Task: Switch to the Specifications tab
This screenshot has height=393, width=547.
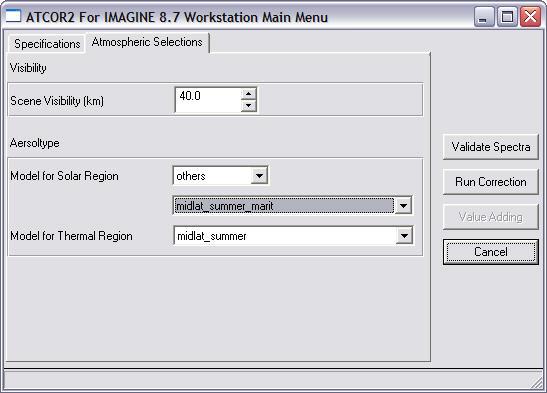Action: click(x=47, y=44)
